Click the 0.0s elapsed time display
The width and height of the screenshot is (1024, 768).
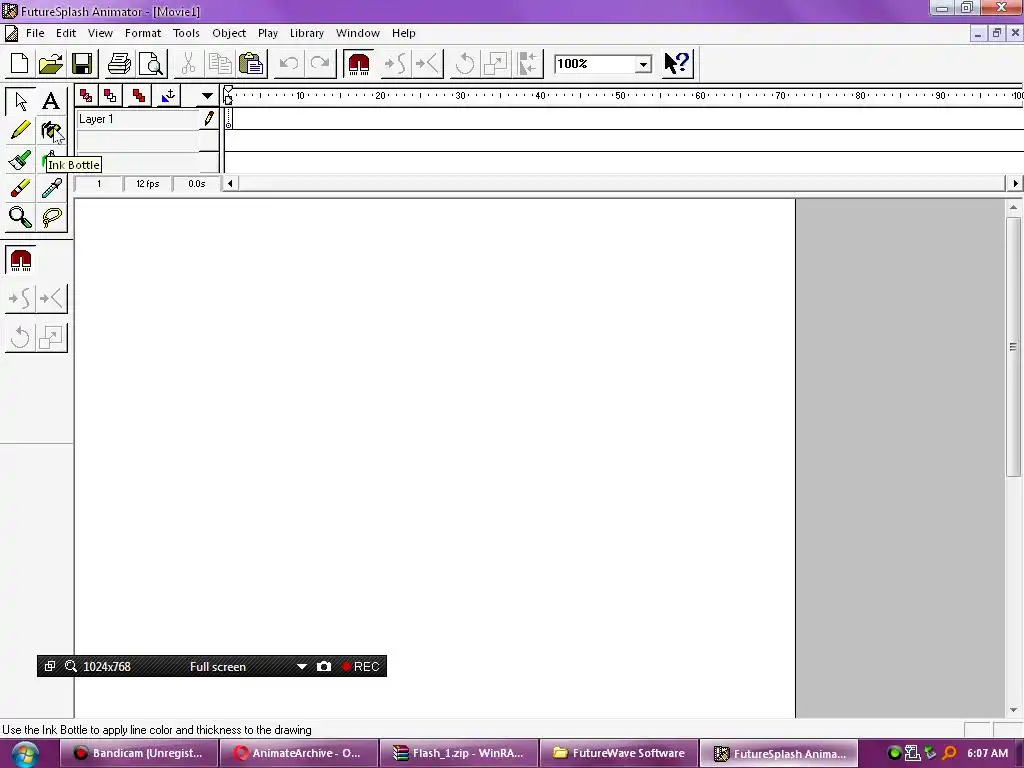point(197,184)
